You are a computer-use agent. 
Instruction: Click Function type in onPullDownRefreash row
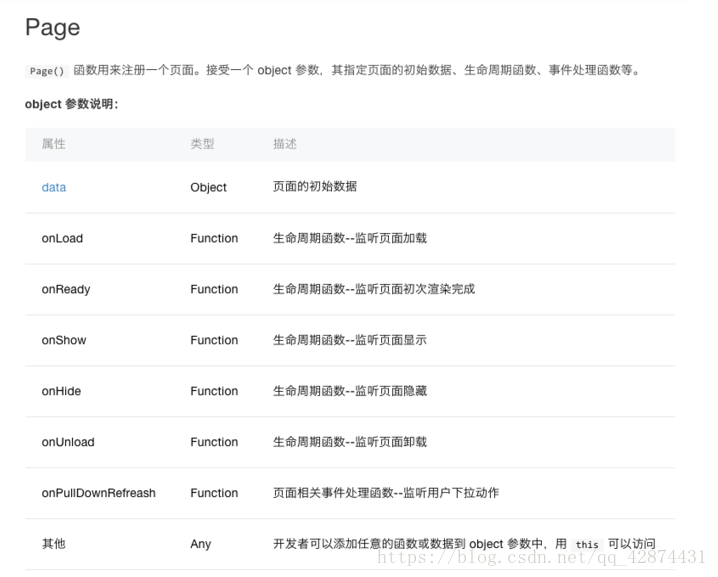click(214, 493)
